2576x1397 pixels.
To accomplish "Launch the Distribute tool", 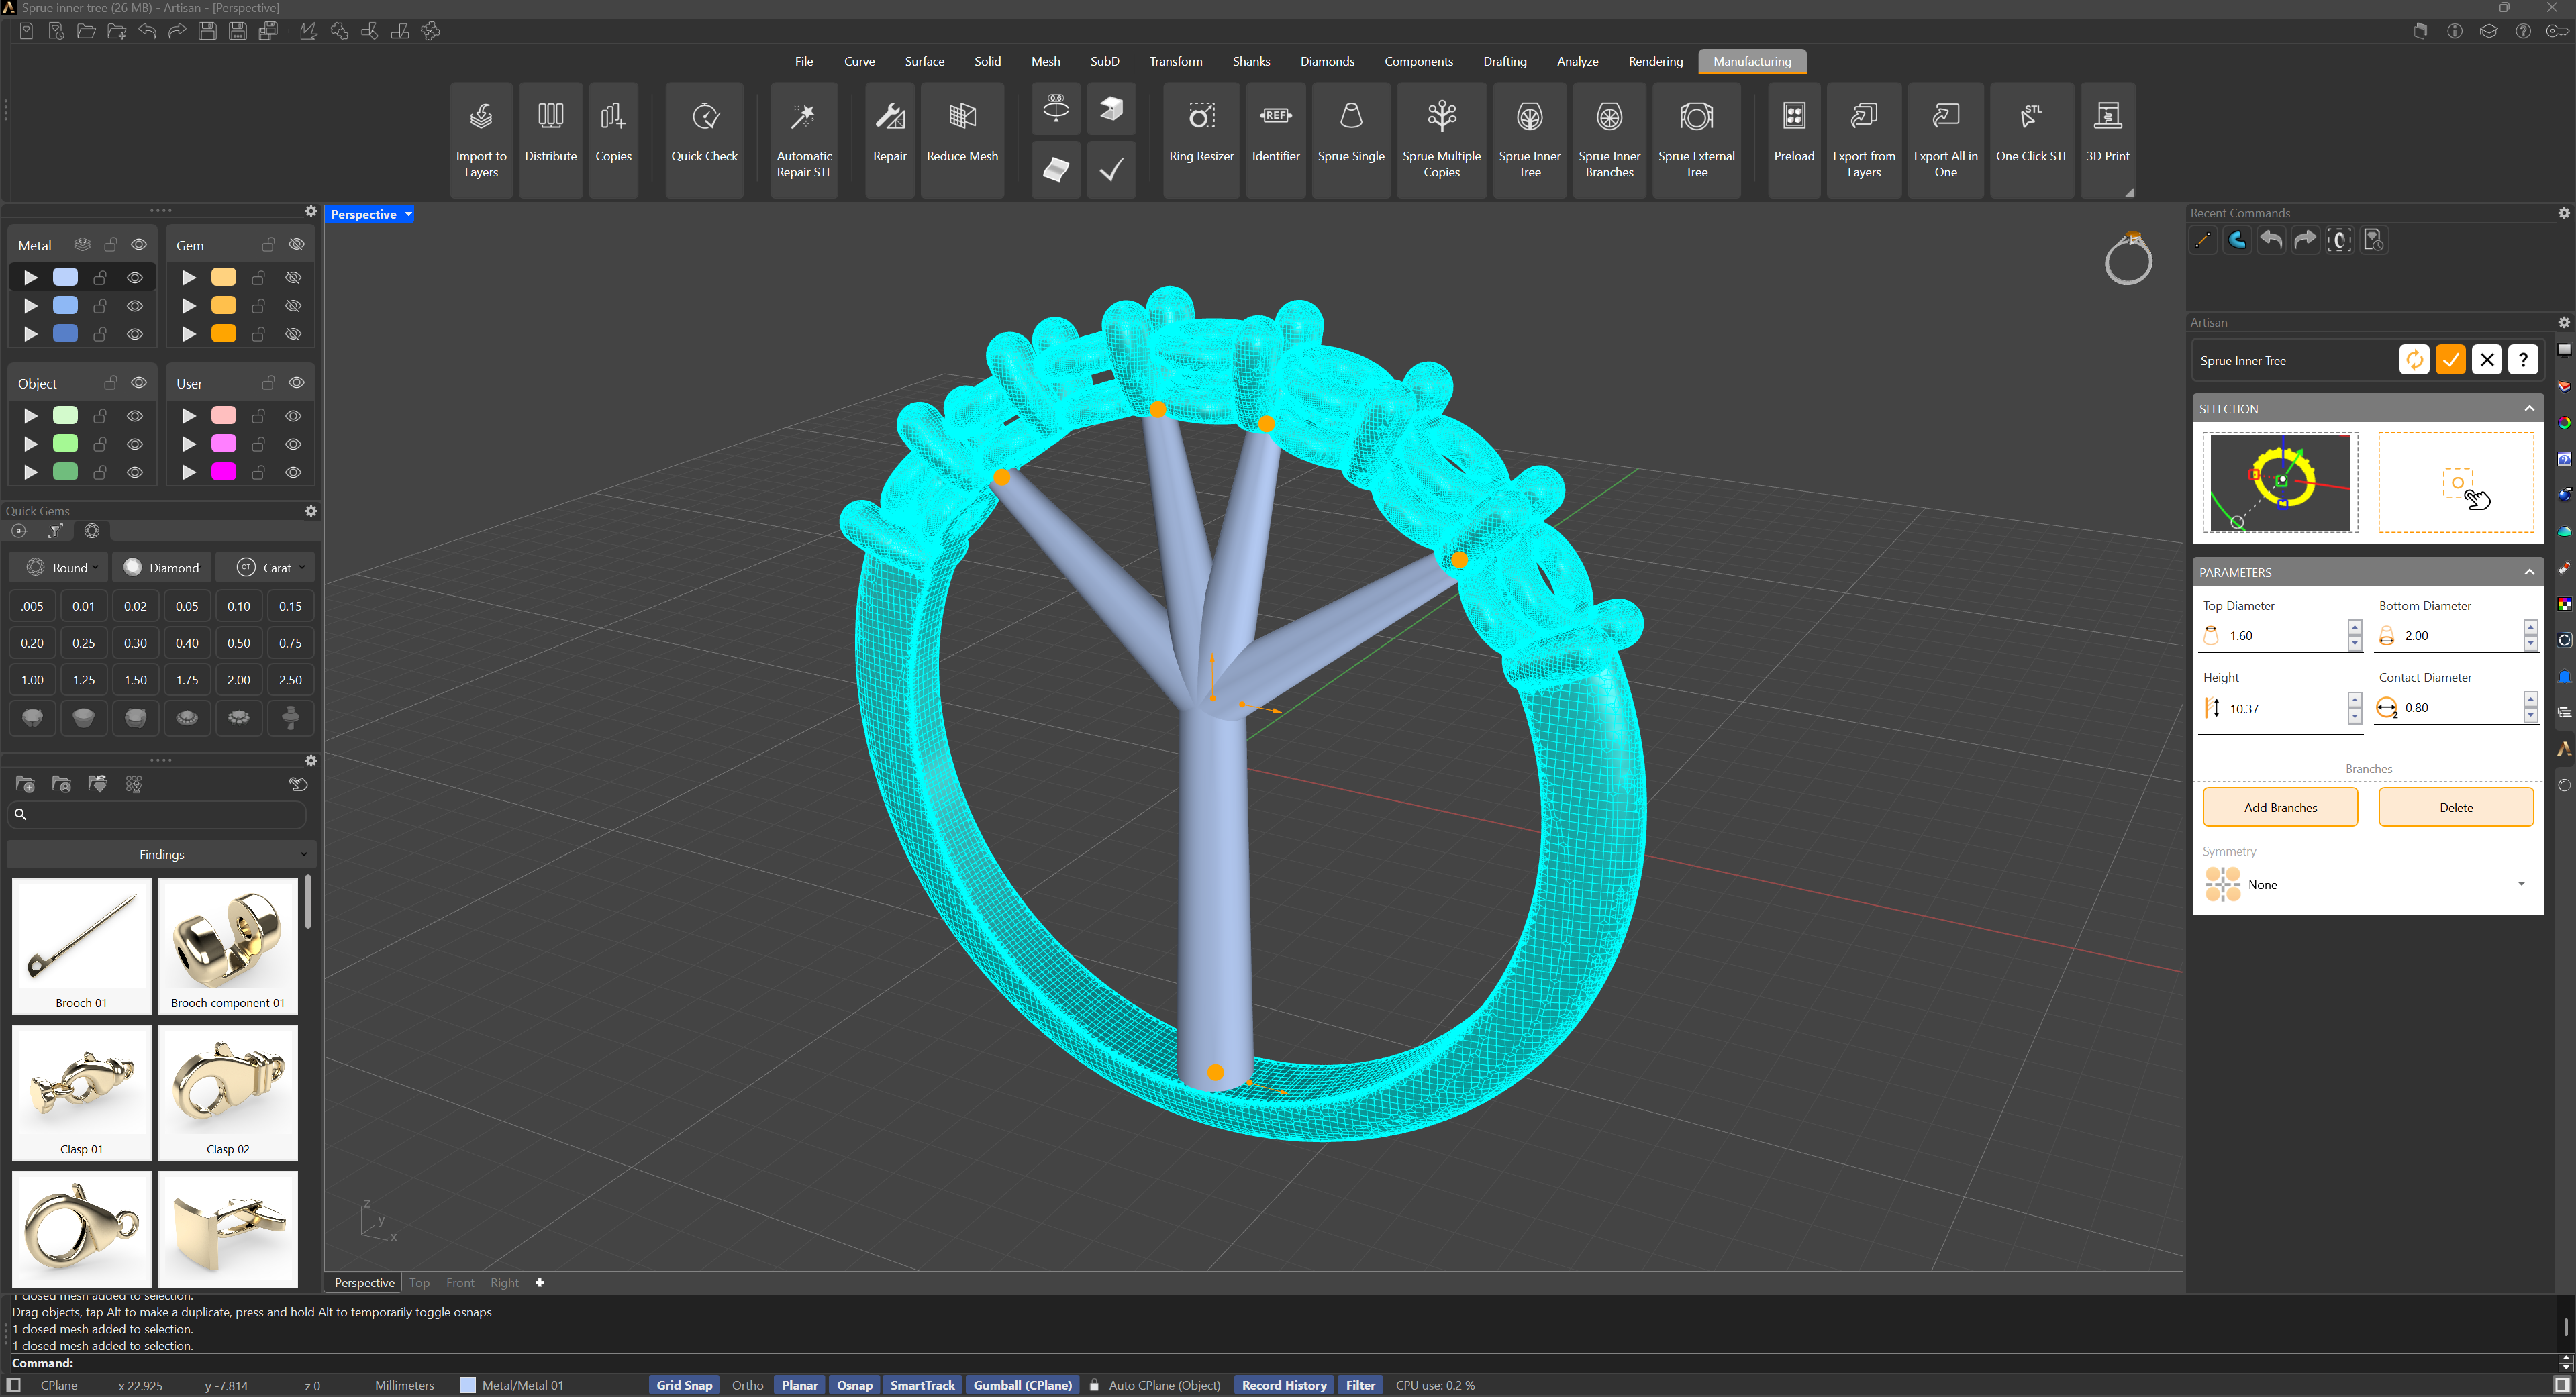I will pyautogui.click(x=550, y=140).
